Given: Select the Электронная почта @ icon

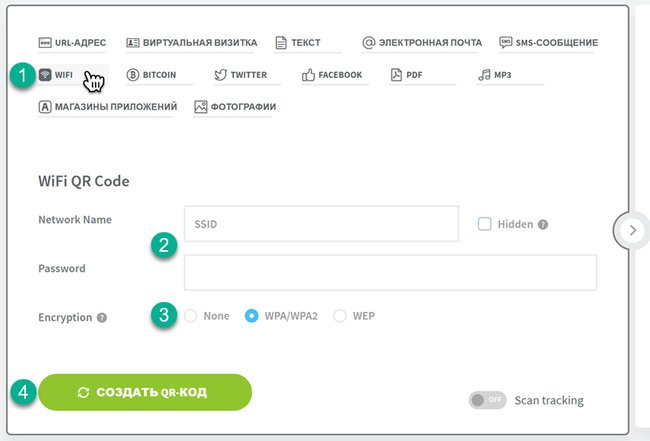Looking at the screenshot, I should pyautogui.click(x=369, y=42).
